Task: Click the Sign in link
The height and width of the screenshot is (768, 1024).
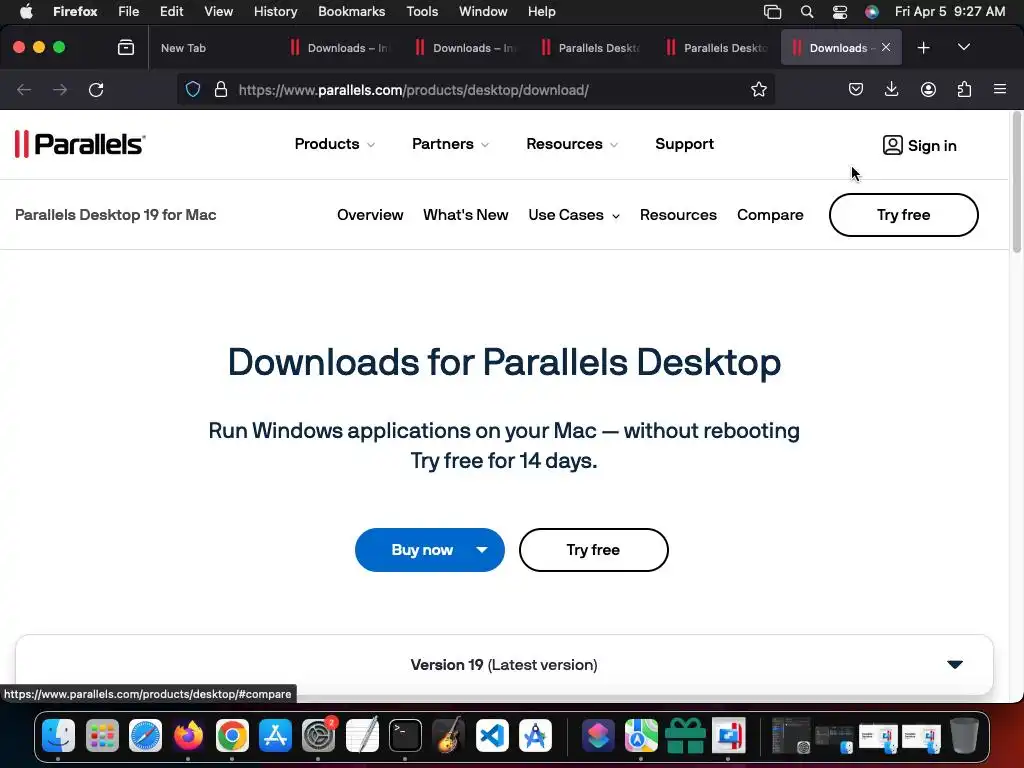Action: (932, 146)
